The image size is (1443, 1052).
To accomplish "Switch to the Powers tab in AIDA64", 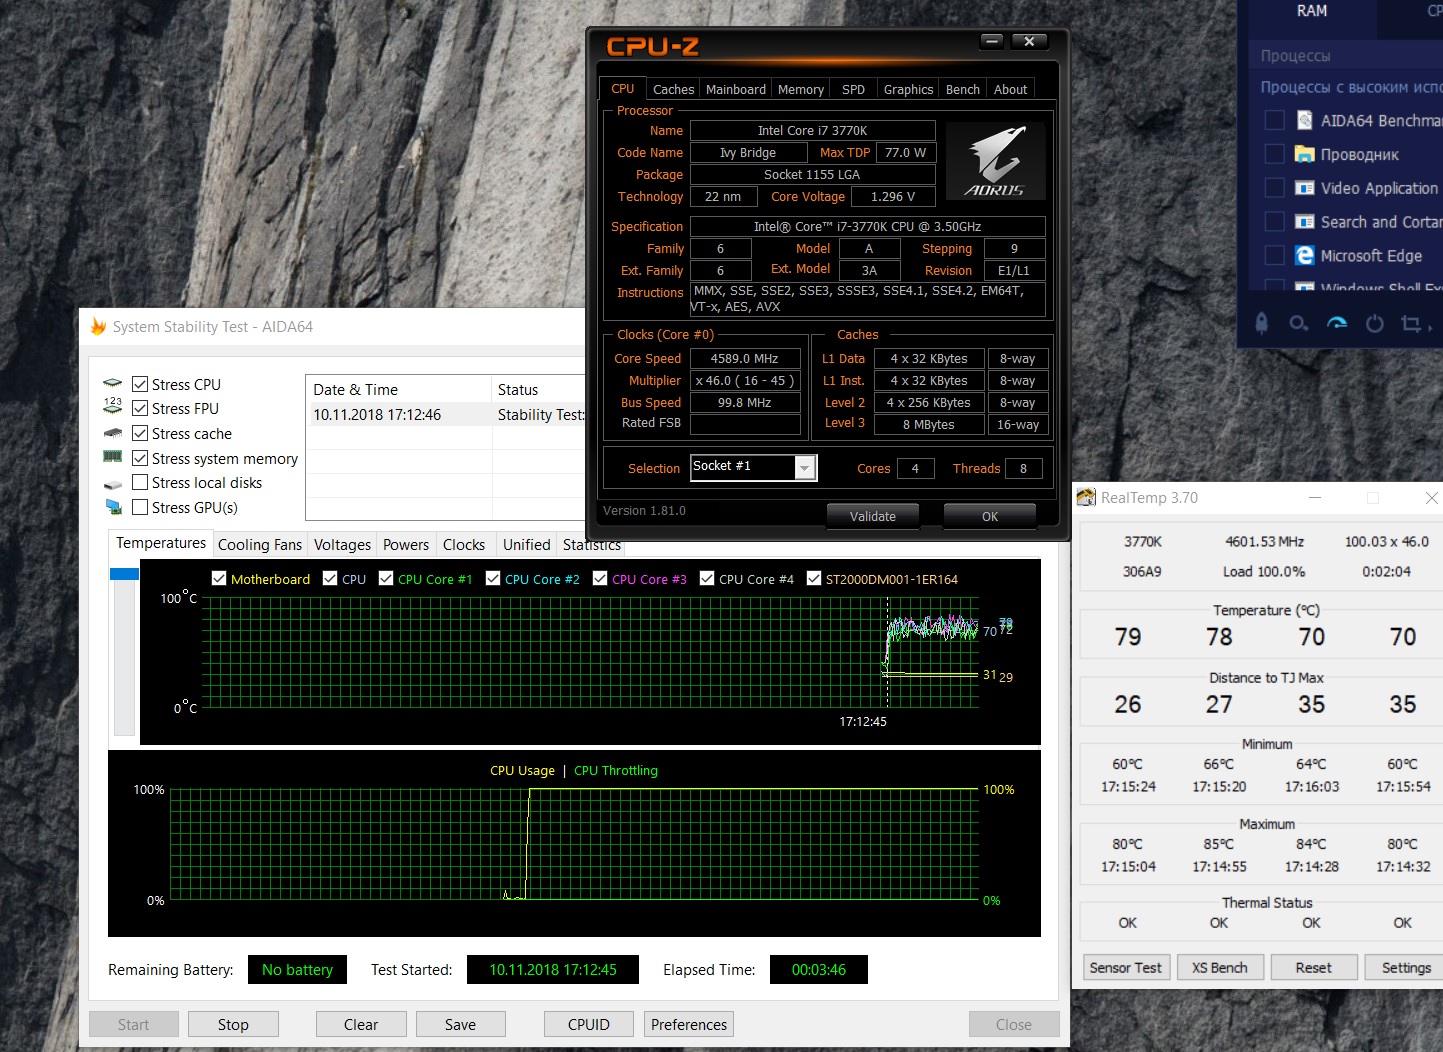I will [406, 544].
